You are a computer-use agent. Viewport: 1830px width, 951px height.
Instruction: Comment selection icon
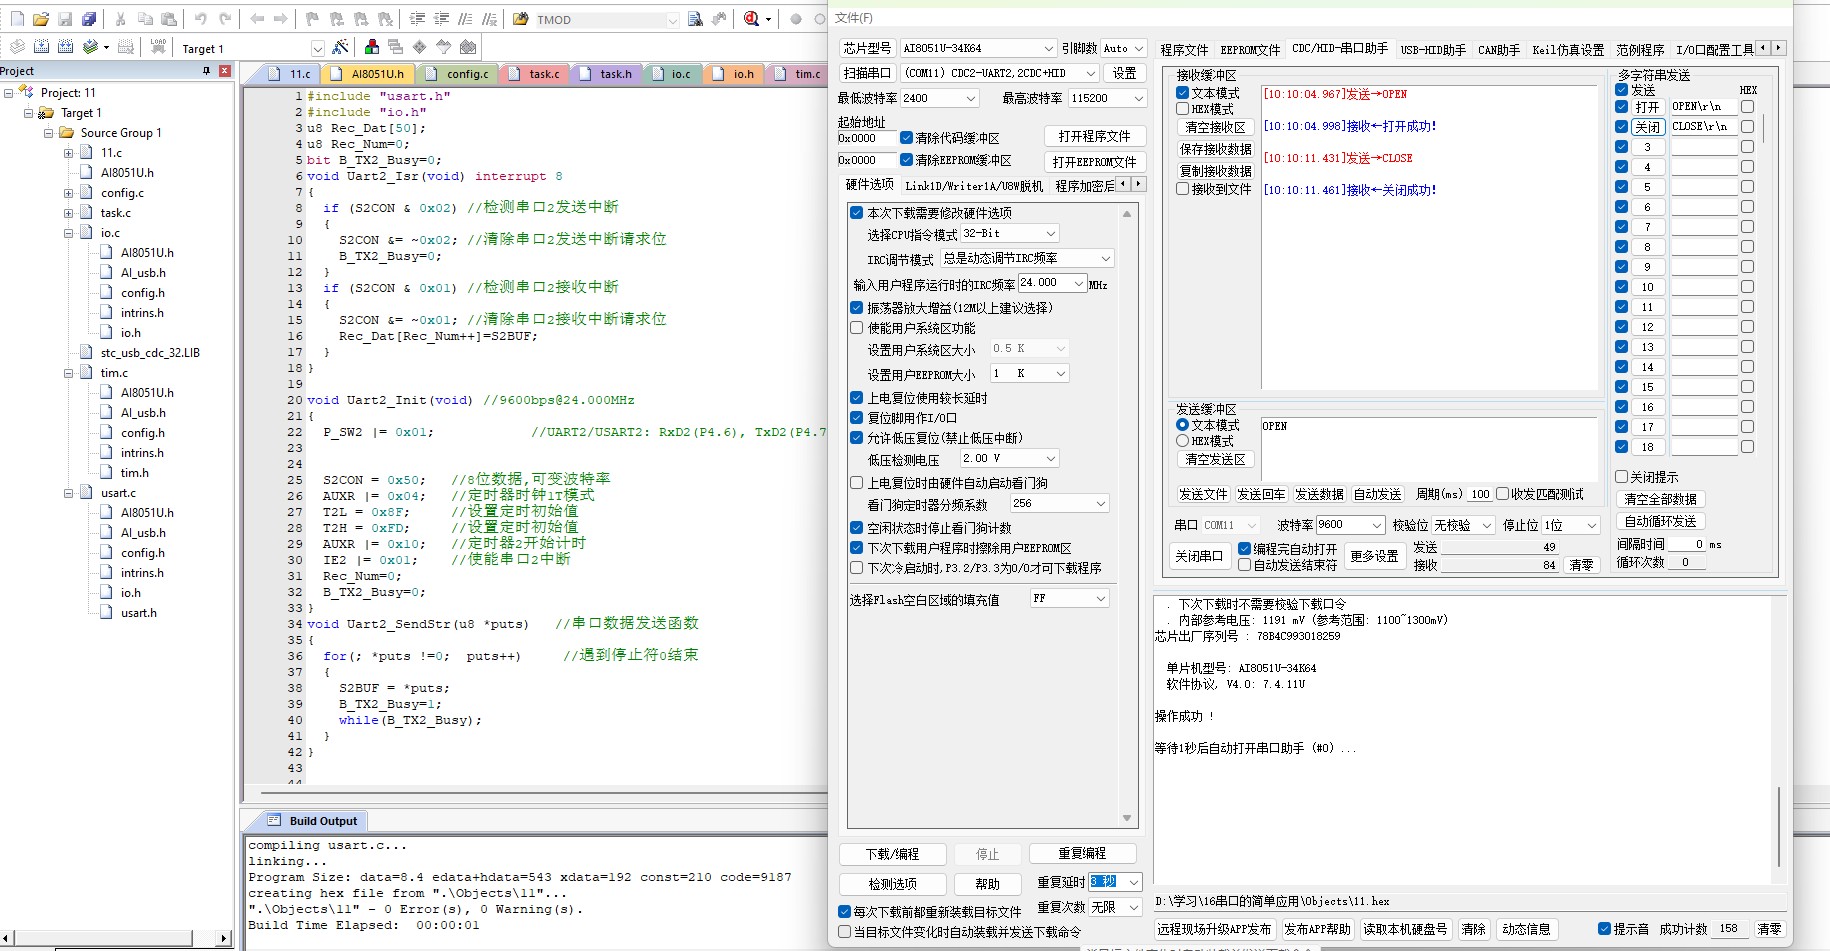click(x=465, y=19)
